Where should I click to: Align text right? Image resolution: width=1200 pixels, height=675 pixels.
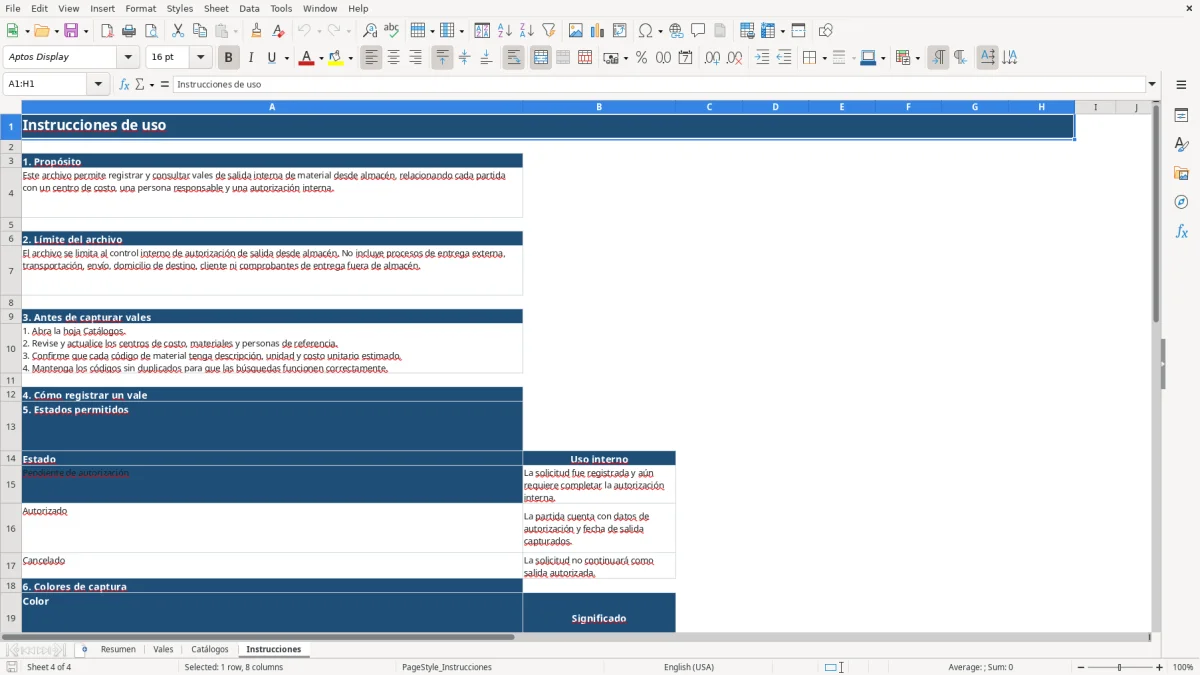coord(415,58)
